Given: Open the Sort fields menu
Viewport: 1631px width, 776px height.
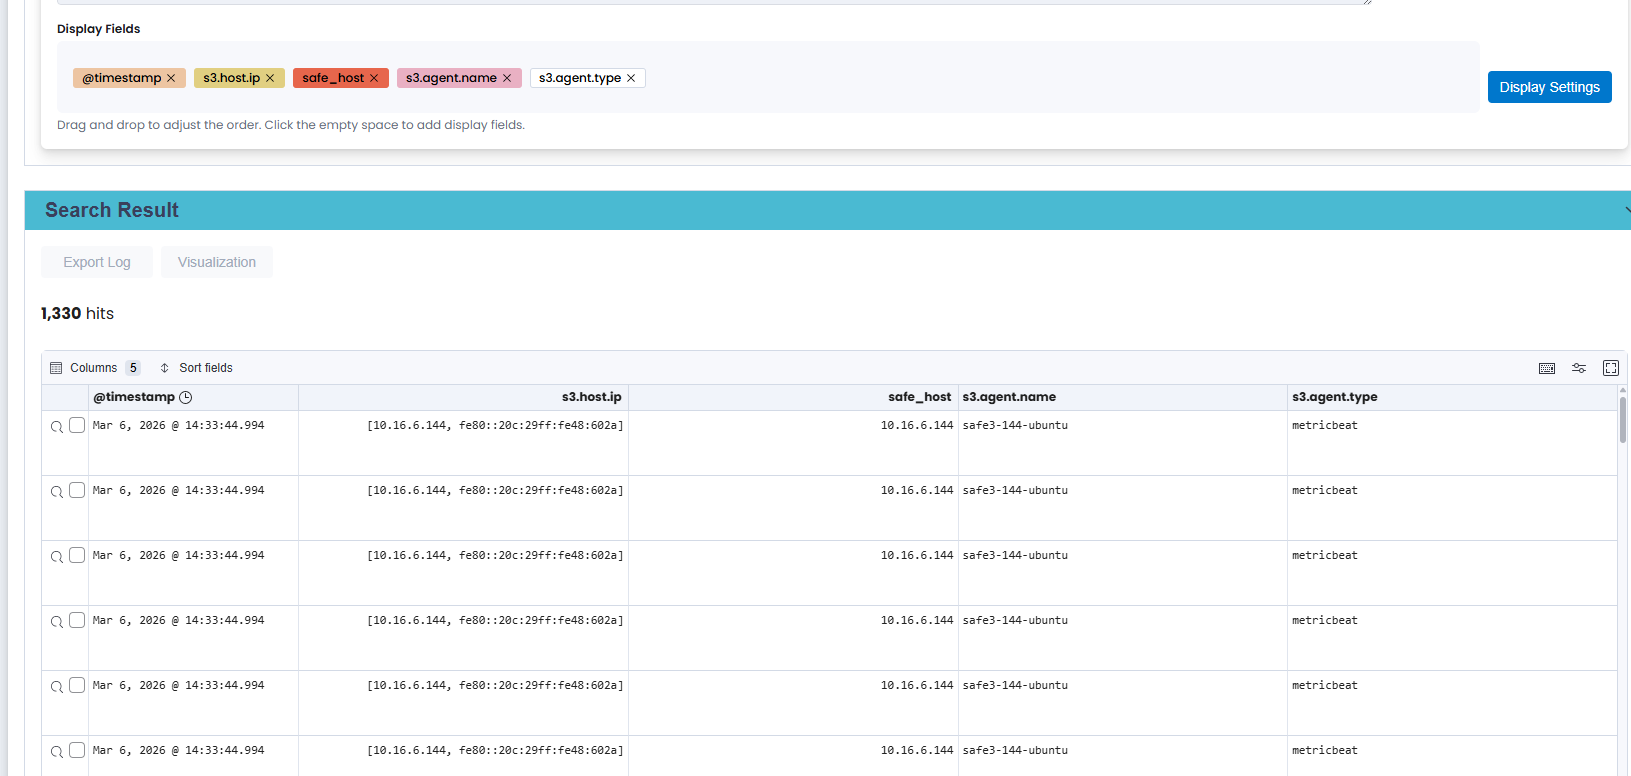Looking at the screenshot, I should pos(196,368).
